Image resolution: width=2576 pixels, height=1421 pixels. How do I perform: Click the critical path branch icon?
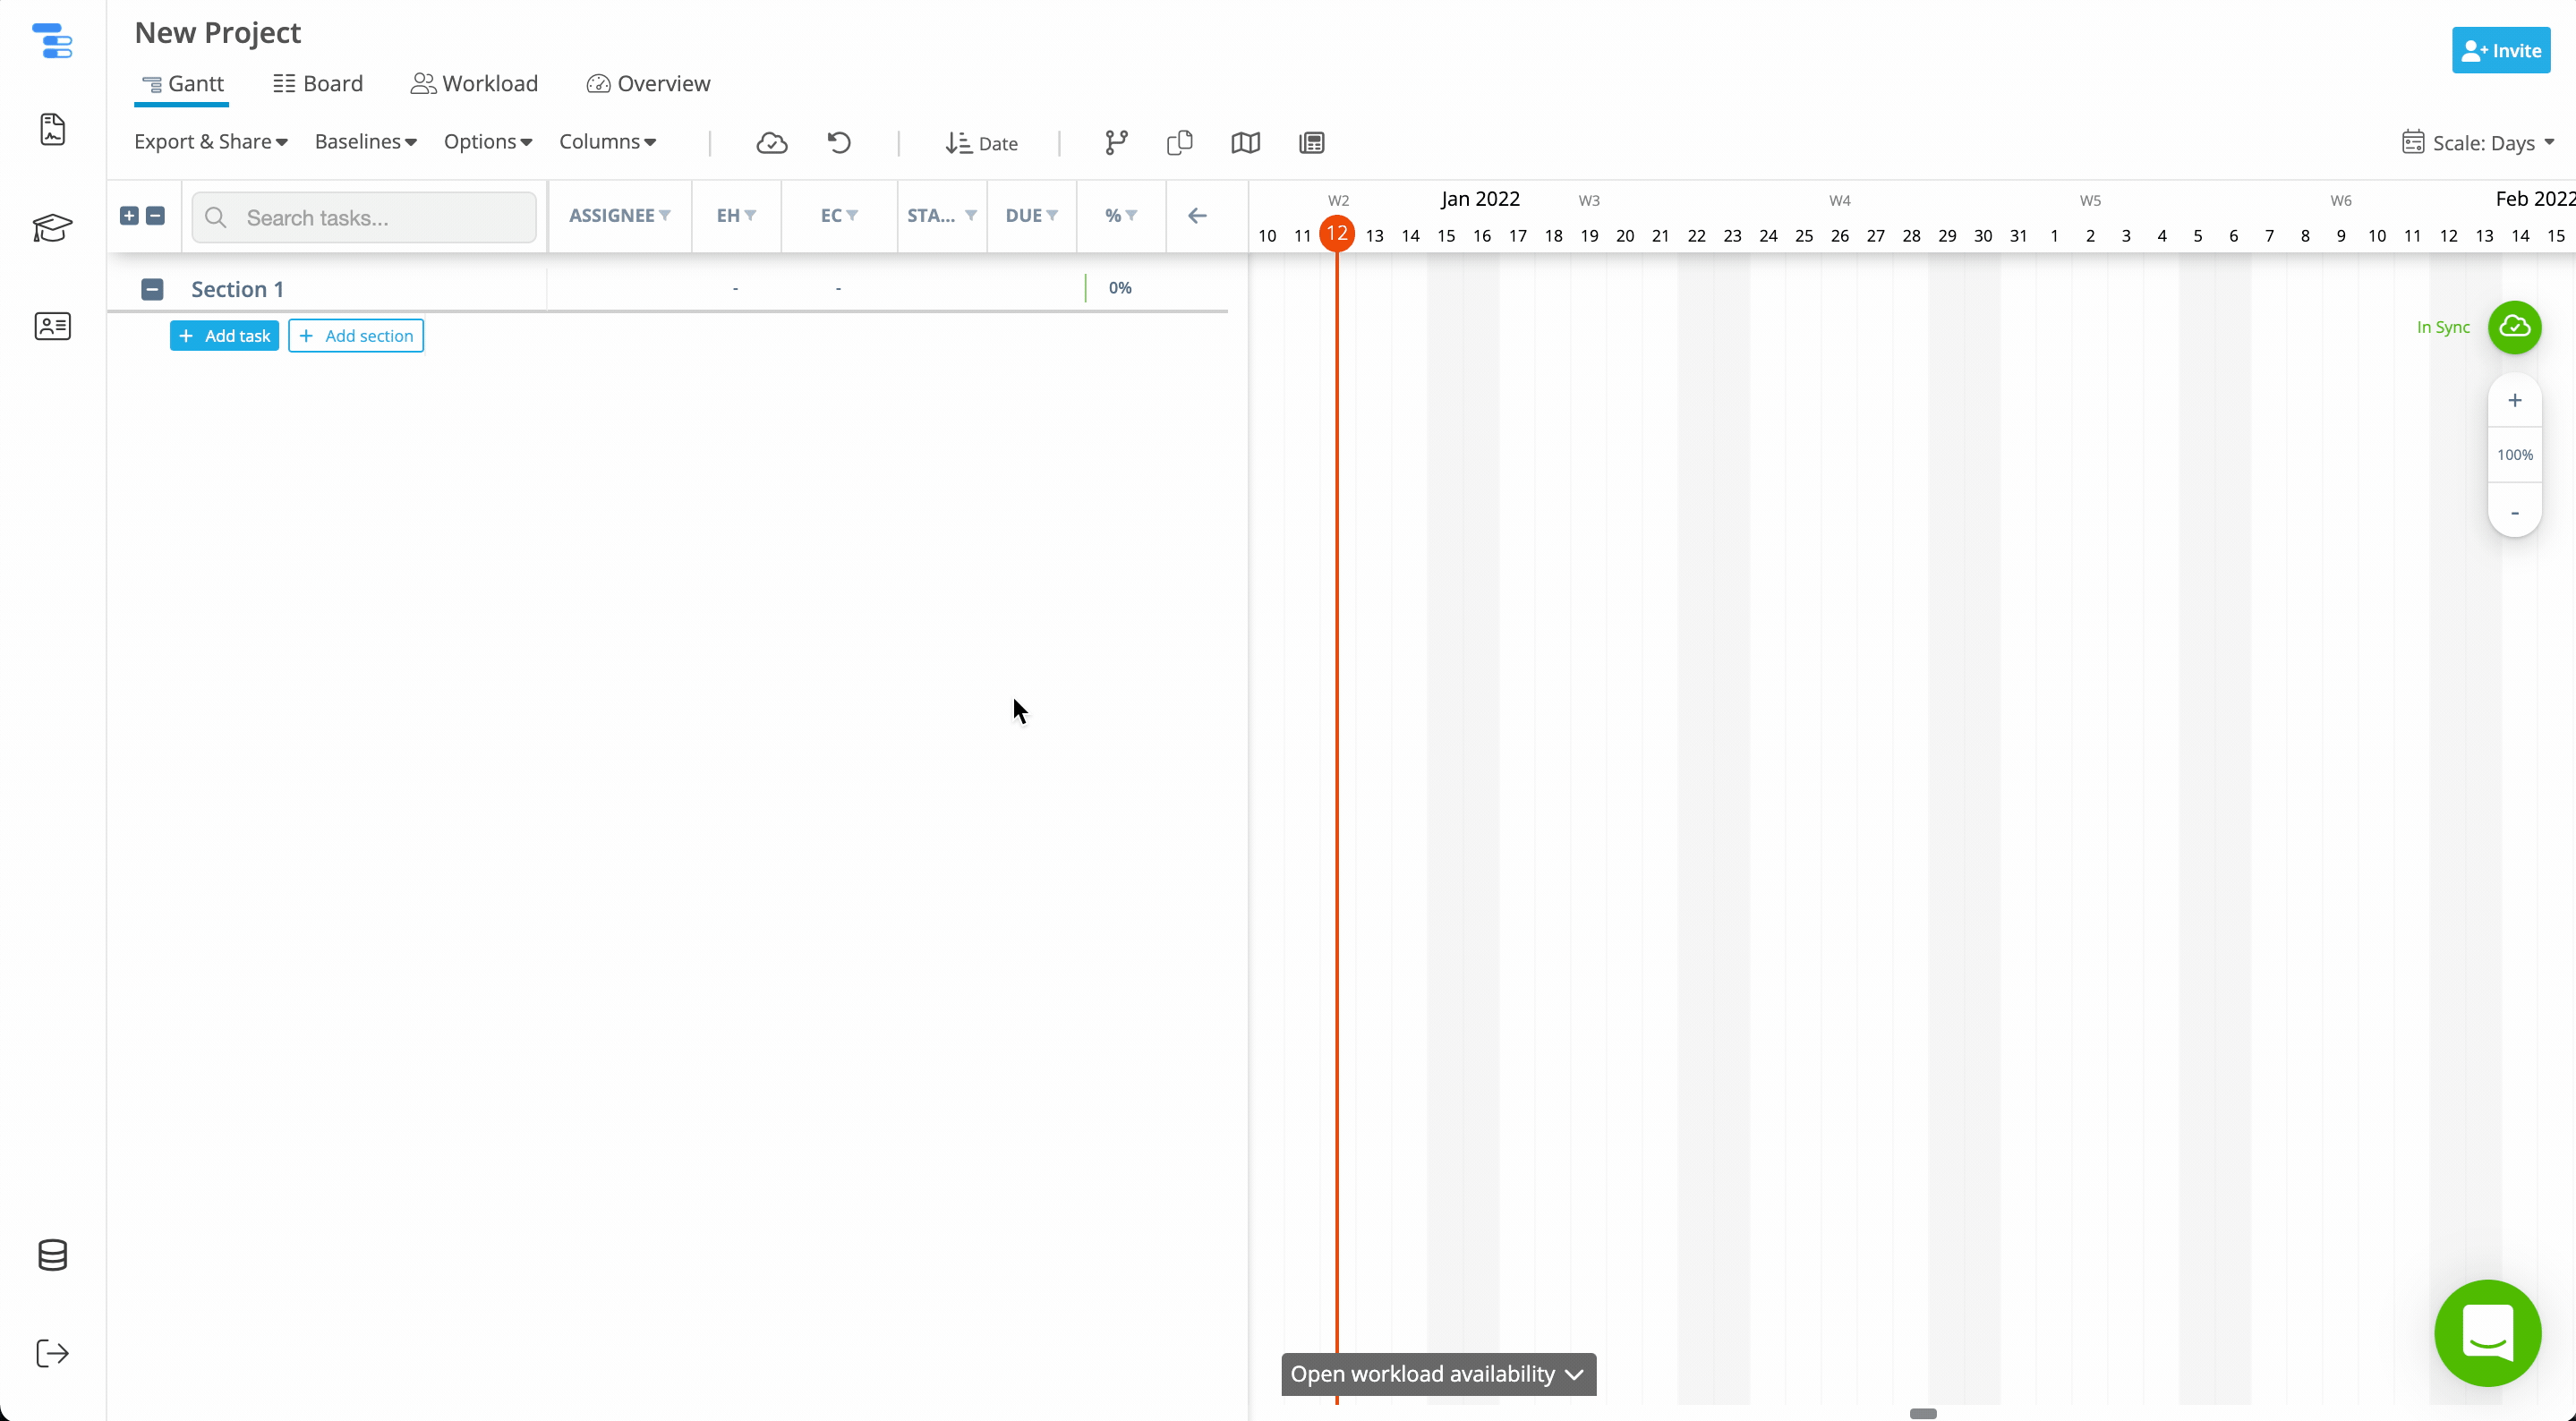click(x=1116, y=143)
